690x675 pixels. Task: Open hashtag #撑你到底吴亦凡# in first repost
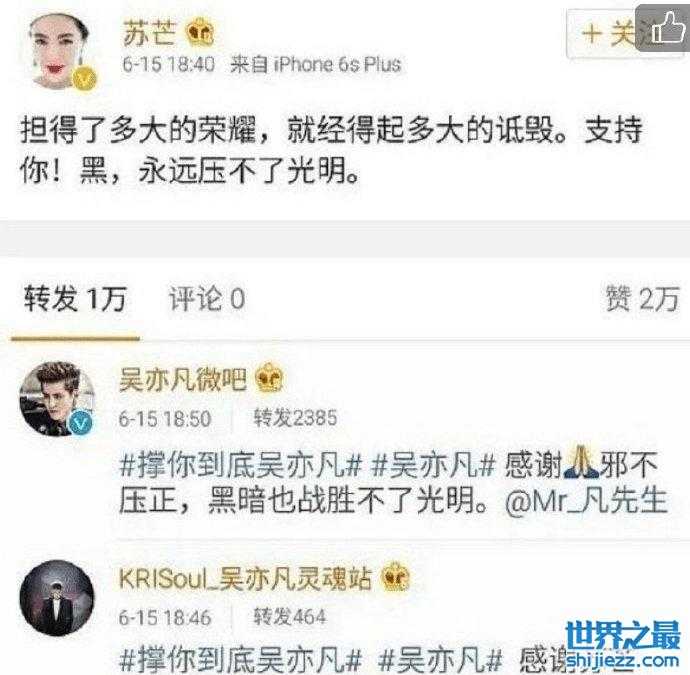coord(240,464)
